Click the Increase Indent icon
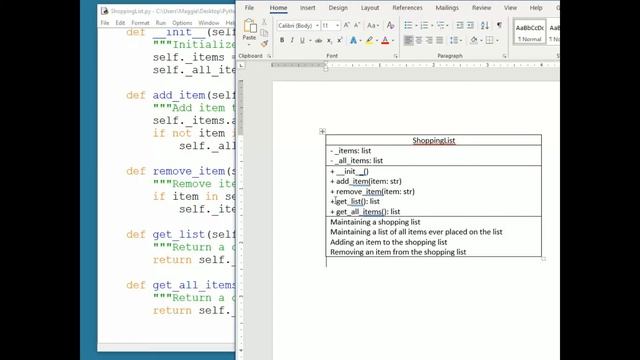The image size is (640, 360). coord(470,25)
